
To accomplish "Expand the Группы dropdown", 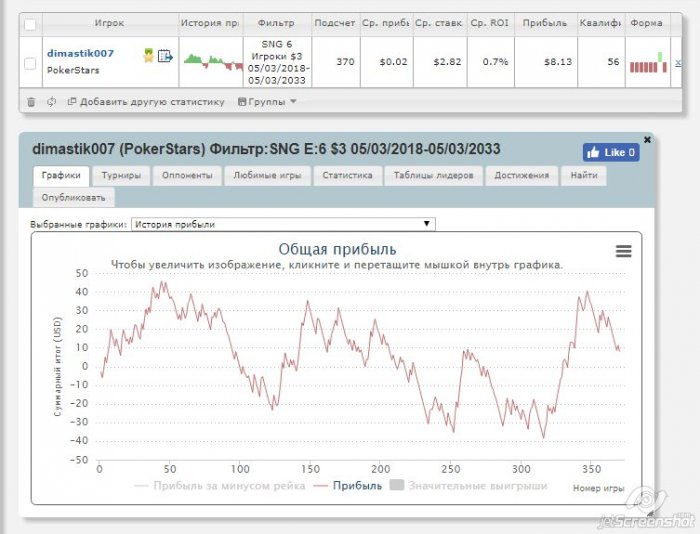I will [x=267, y=102].
